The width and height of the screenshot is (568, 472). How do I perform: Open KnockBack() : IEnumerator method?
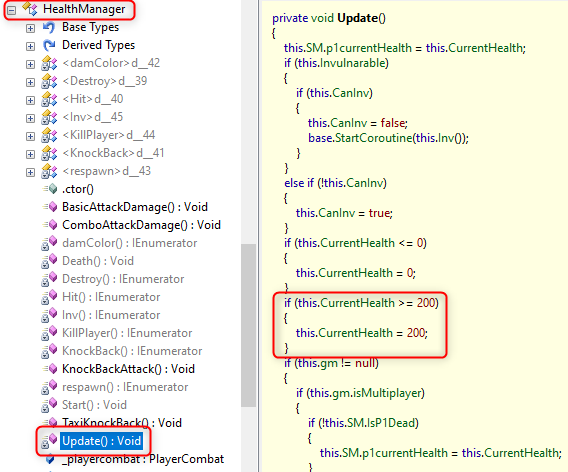pos(132,351)
